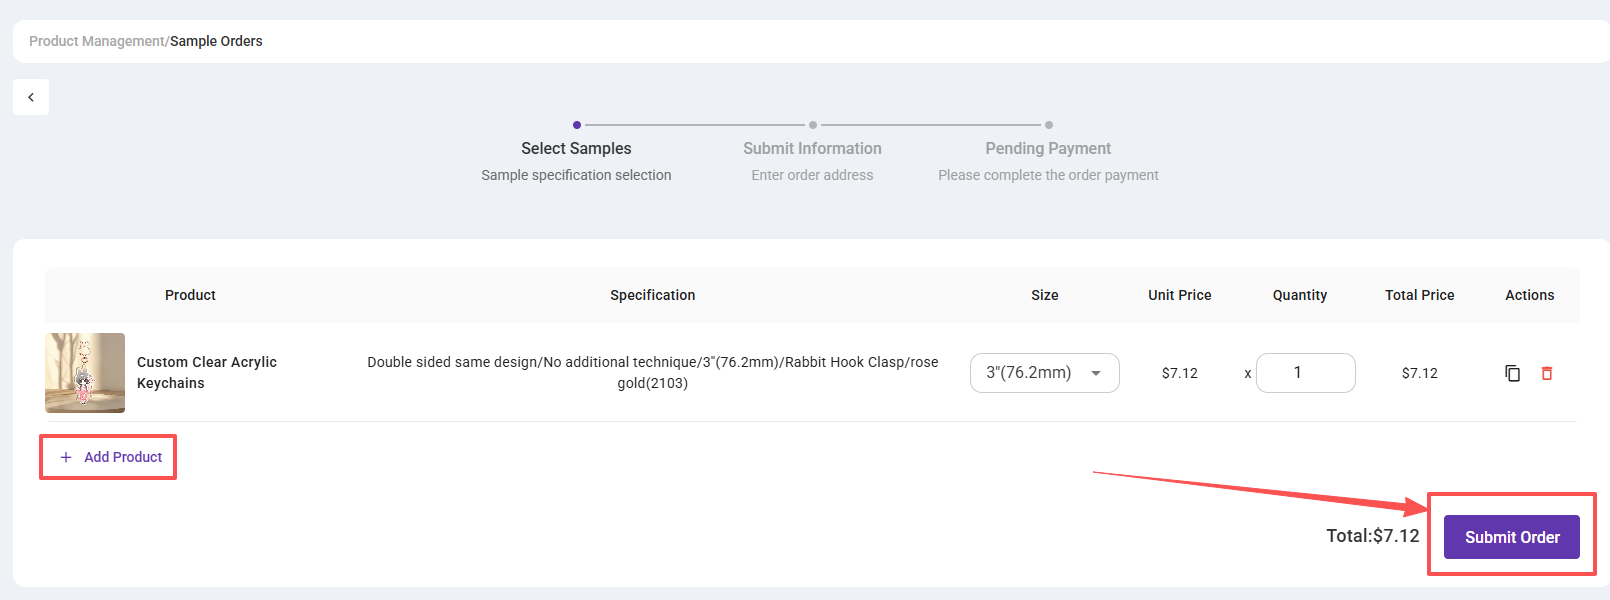Go to the Submit Information step

(x=812, y=148)
